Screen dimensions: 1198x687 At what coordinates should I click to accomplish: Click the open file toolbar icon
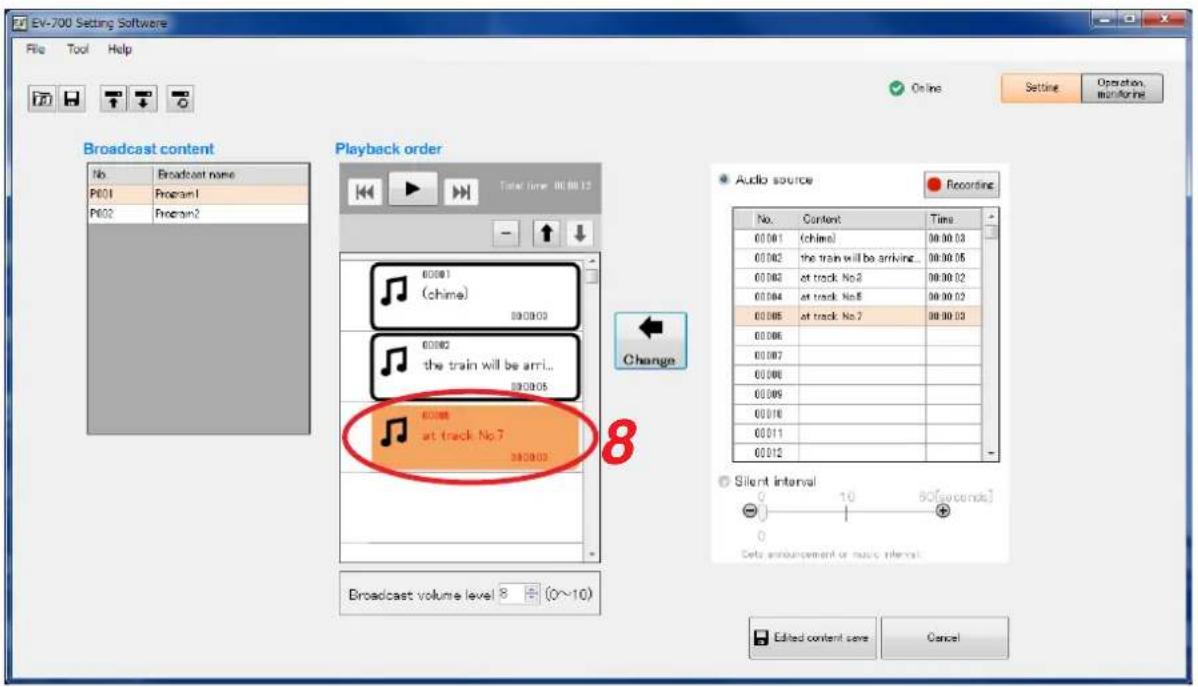[42, 99]
